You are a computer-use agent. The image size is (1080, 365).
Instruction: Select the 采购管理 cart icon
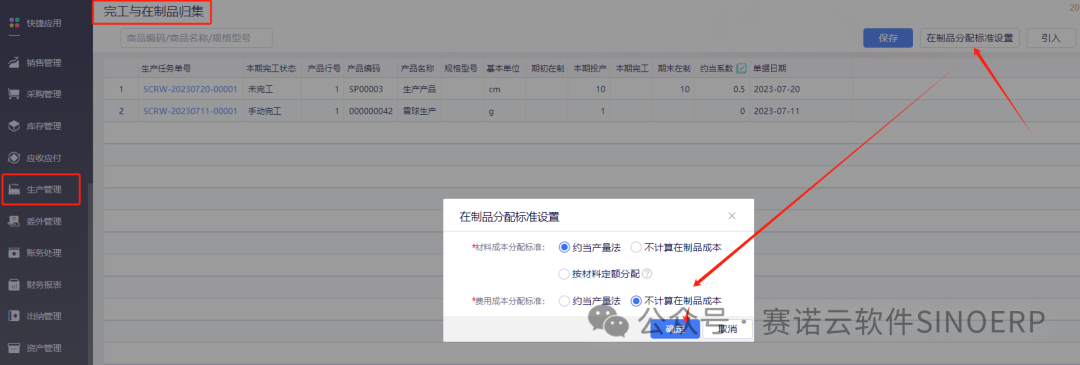pos(14,94)
